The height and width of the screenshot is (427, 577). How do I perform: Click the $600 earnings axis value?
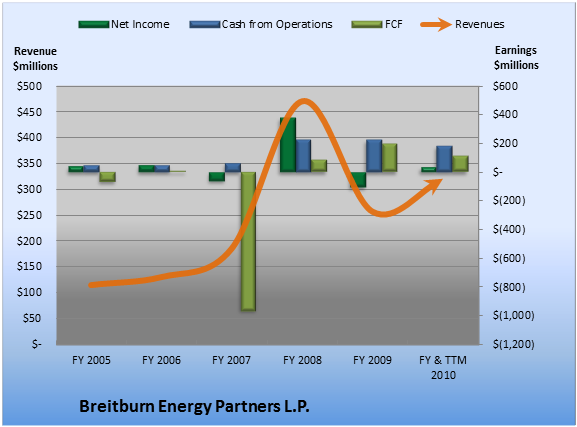click(x=505, y=86)
